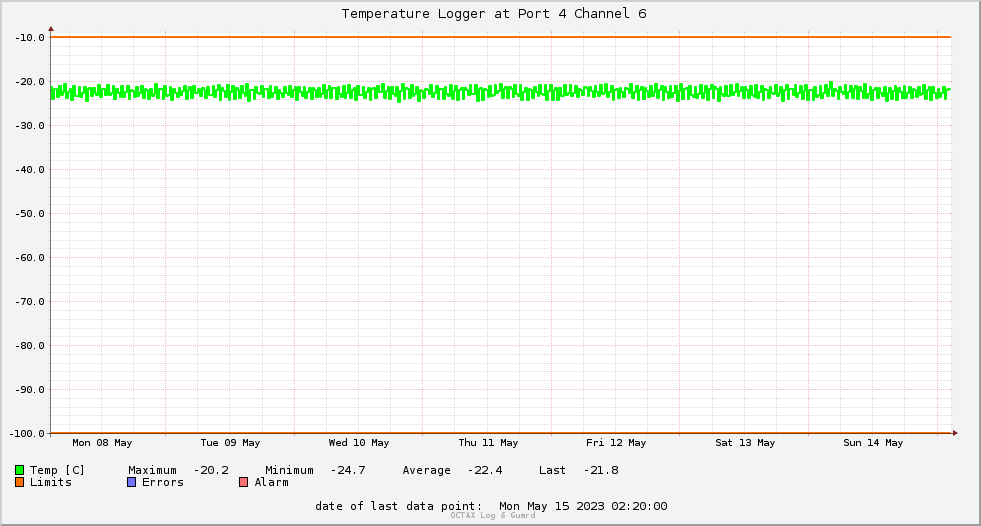Screen dimensions: 981x526
Task: Click the 'Wed 10 May' x-axis label
Action: (x=359, y=443)
